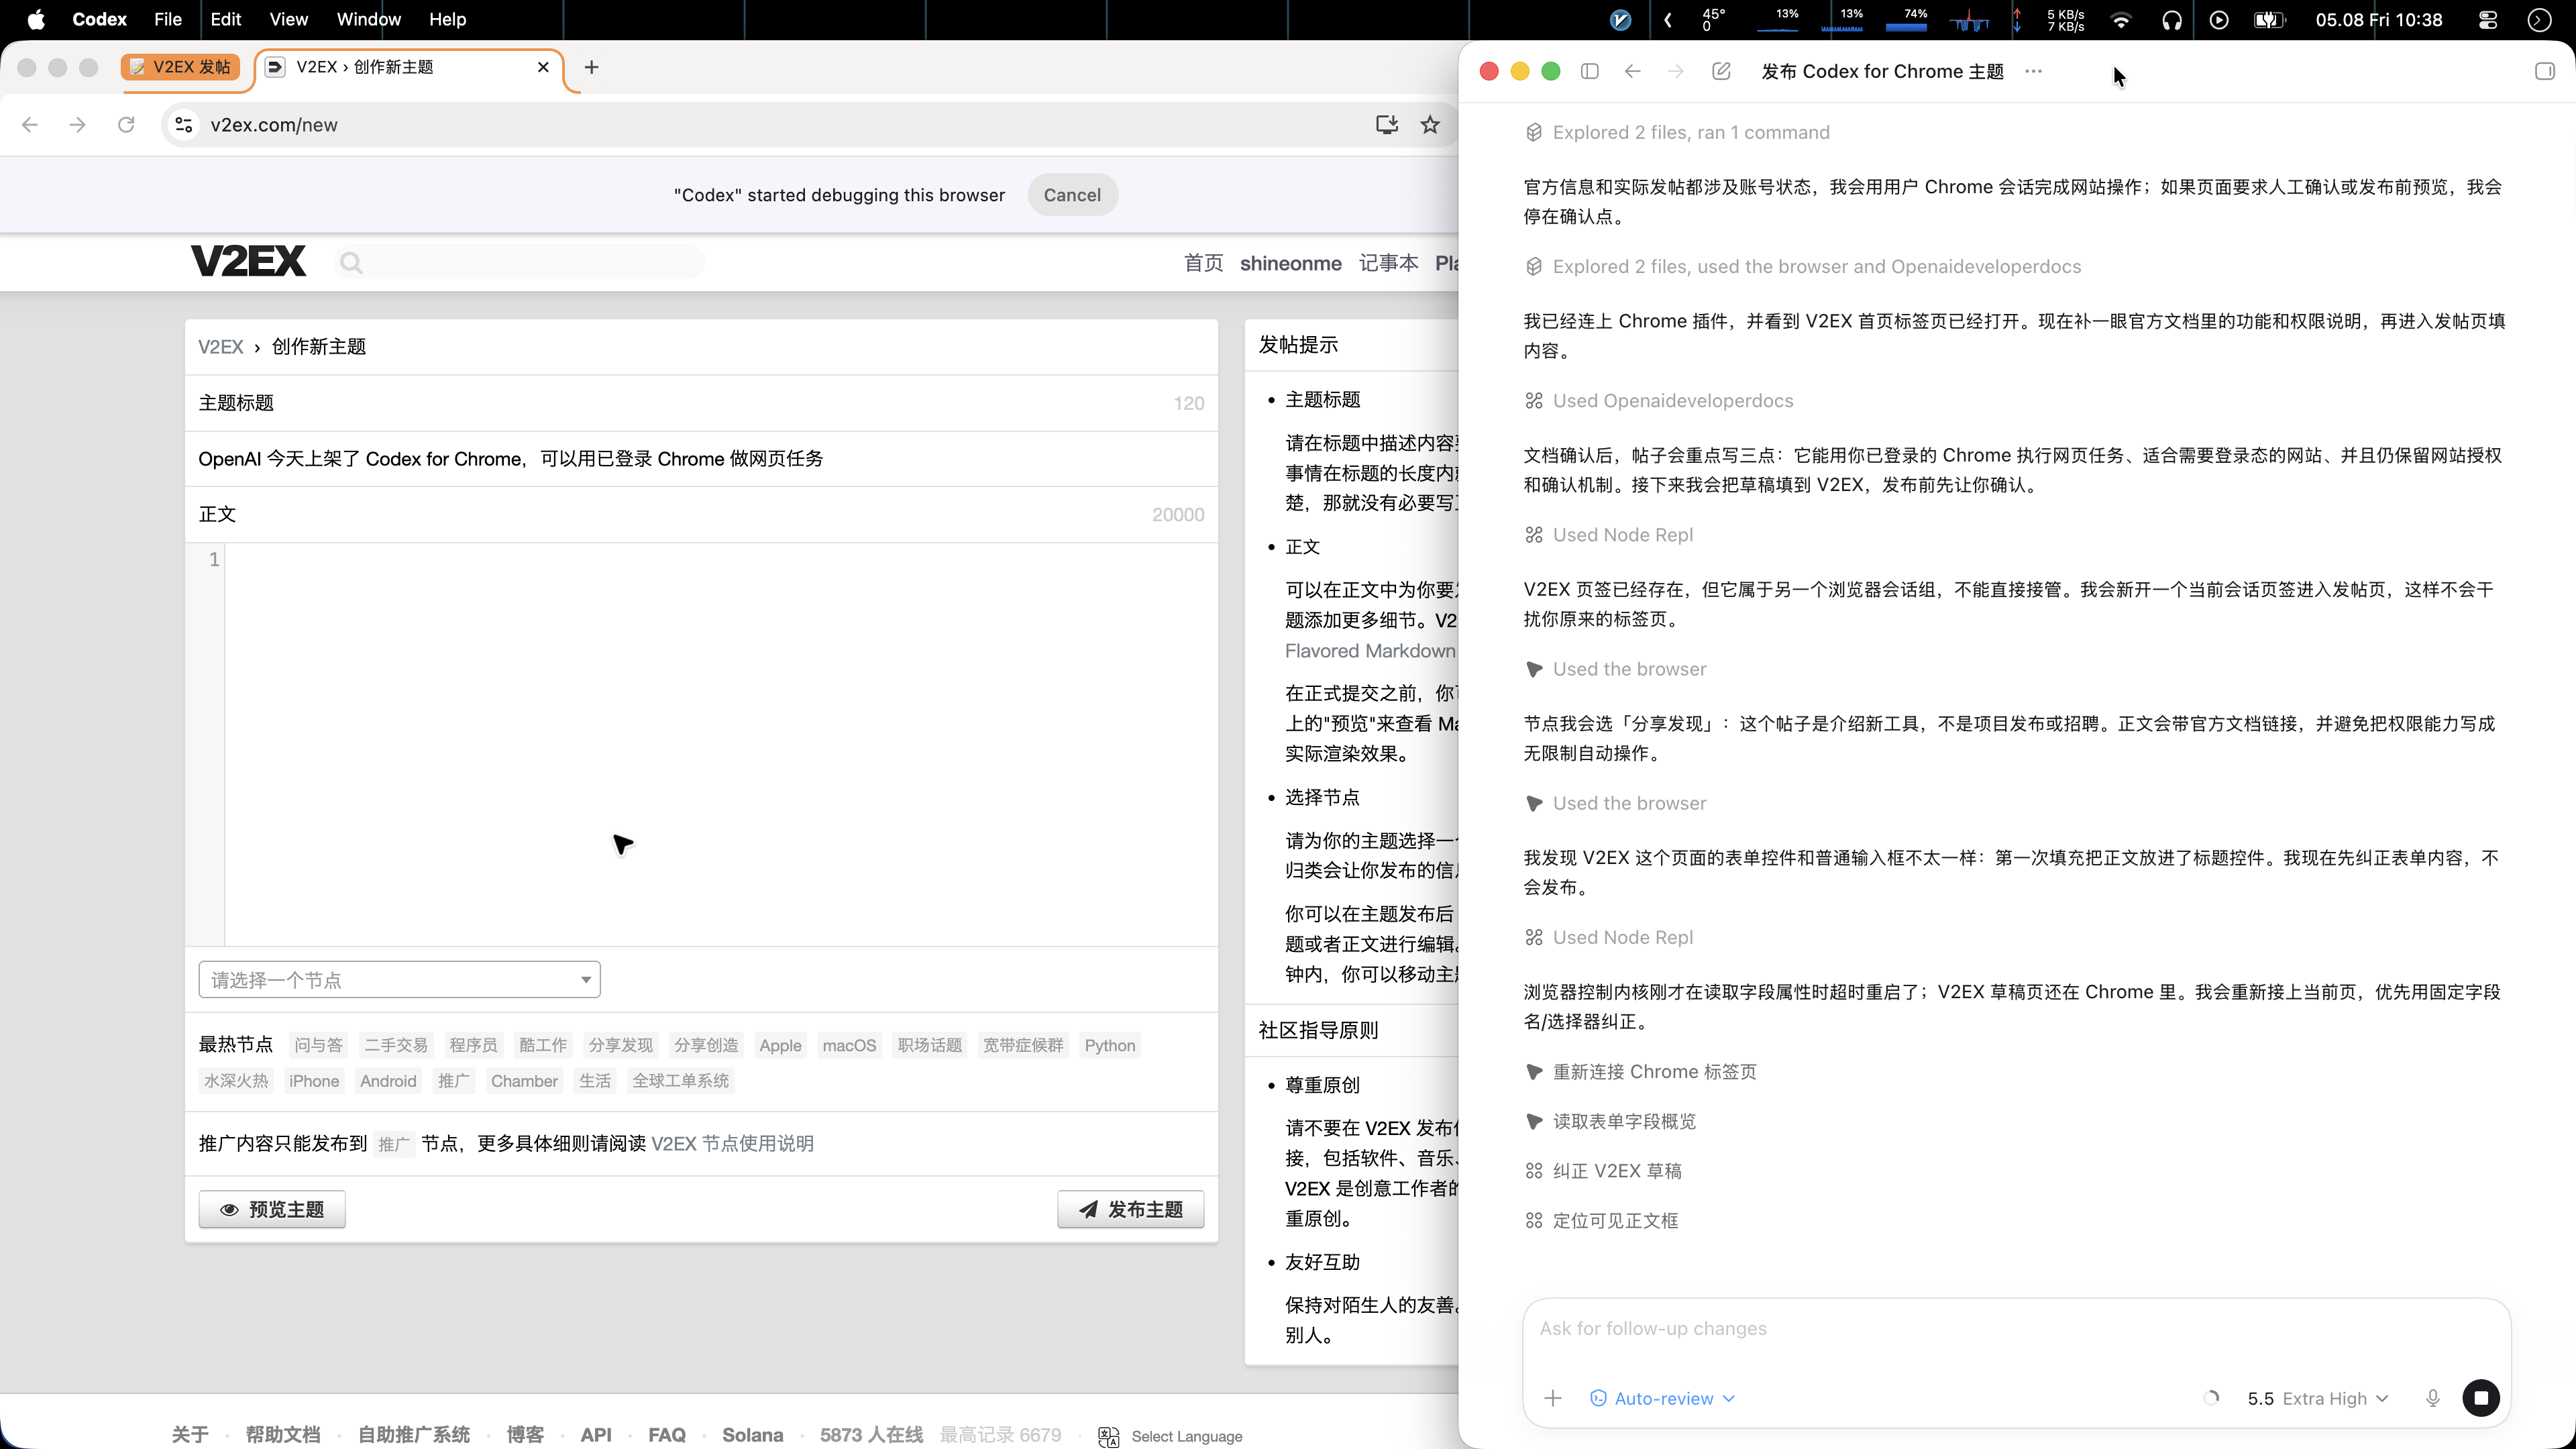Open site info icon in address bar
This screenshot has height=1449, width=2576.
tap(184, 125)
